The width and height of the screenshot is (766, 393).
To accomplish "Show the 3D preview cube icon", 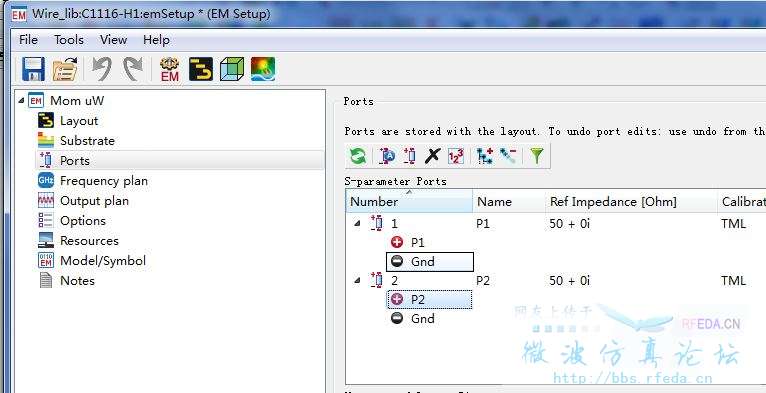I will click(232, 69).
